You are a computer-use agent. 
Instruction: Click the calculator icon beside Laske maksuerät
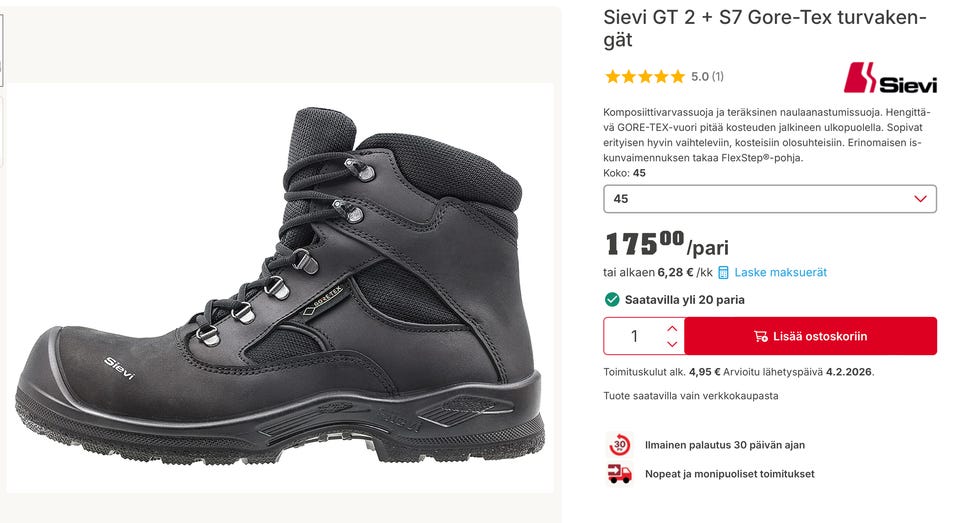(x=723, y=272)
